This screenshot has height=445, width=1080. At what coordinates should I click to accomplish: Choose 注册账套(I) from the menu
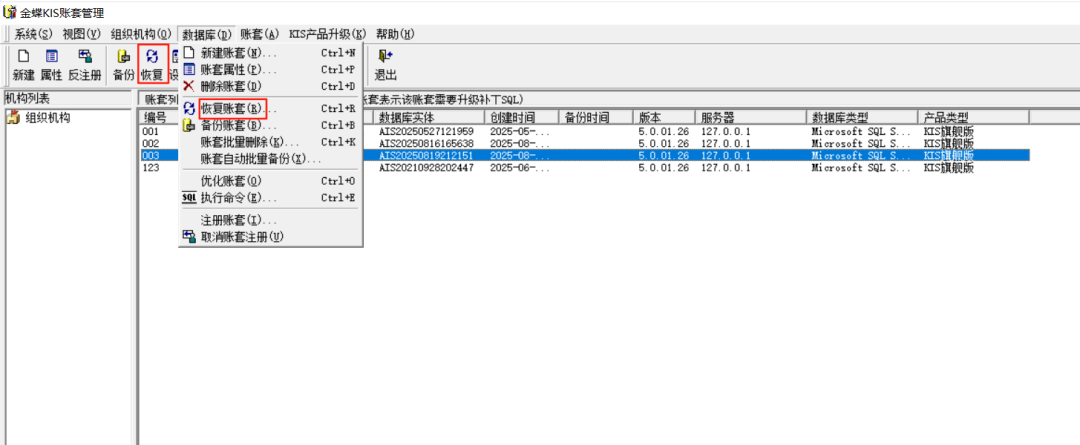click(x=270, y=220)
